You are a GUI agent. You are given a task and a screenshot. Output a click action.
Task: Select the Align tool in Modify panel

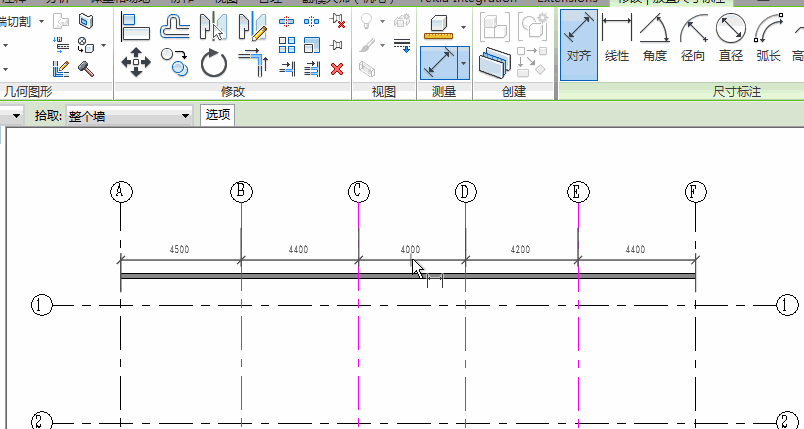pyautogui.click(x=135, y=27)
